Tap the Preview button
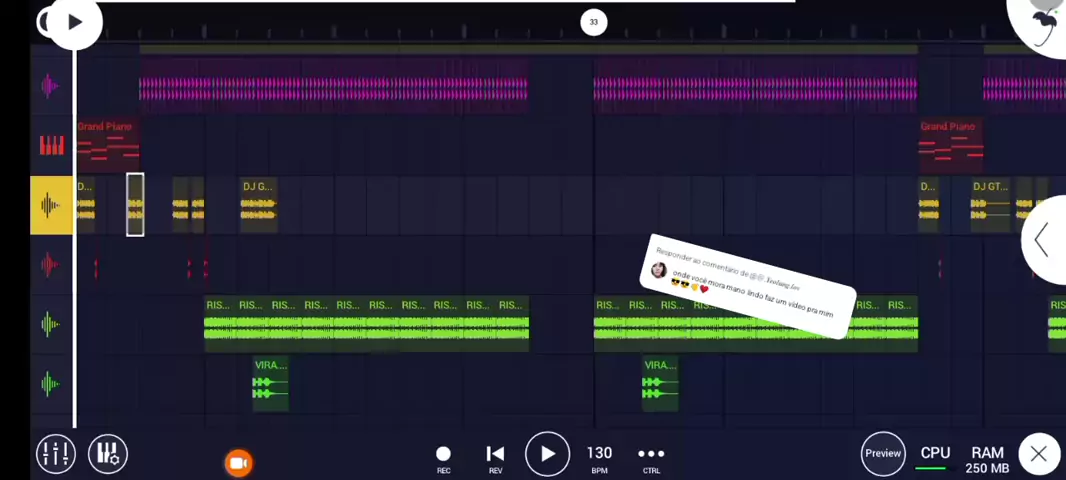The width and height of the screenshot is (1066, 480). pyautogui.click(x=883, y=453)
